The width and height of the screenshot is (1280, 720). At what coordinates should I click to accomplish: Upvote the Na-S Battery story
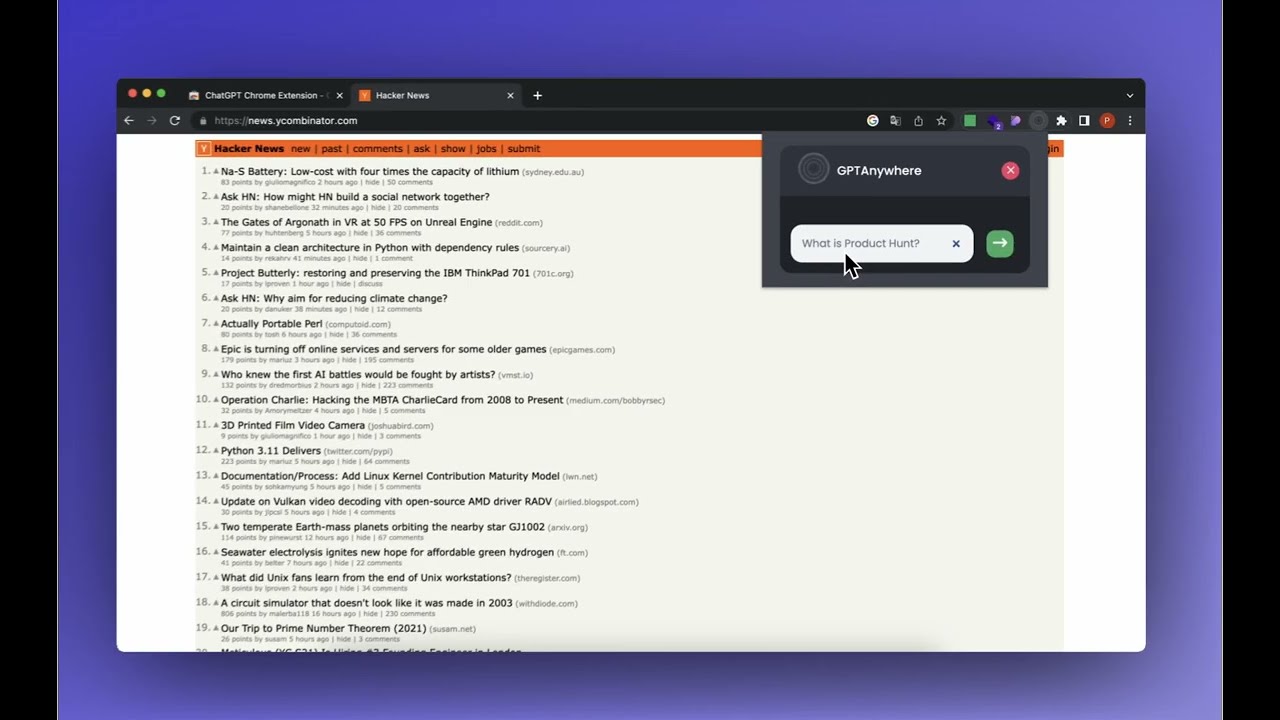(x=216, y=172)
